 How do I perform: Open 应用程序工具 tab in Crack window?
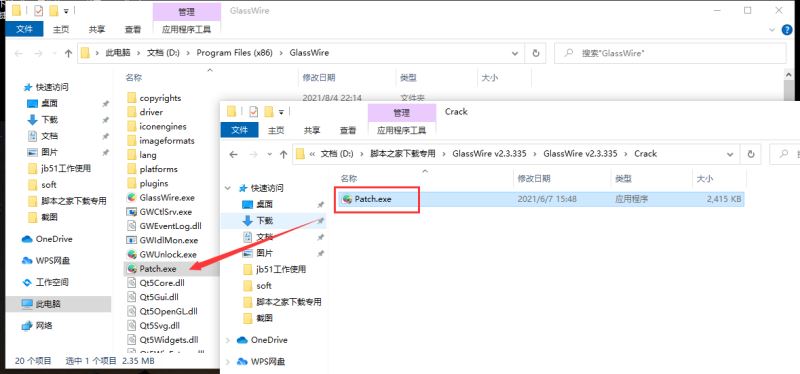click(x=402, y=130)
